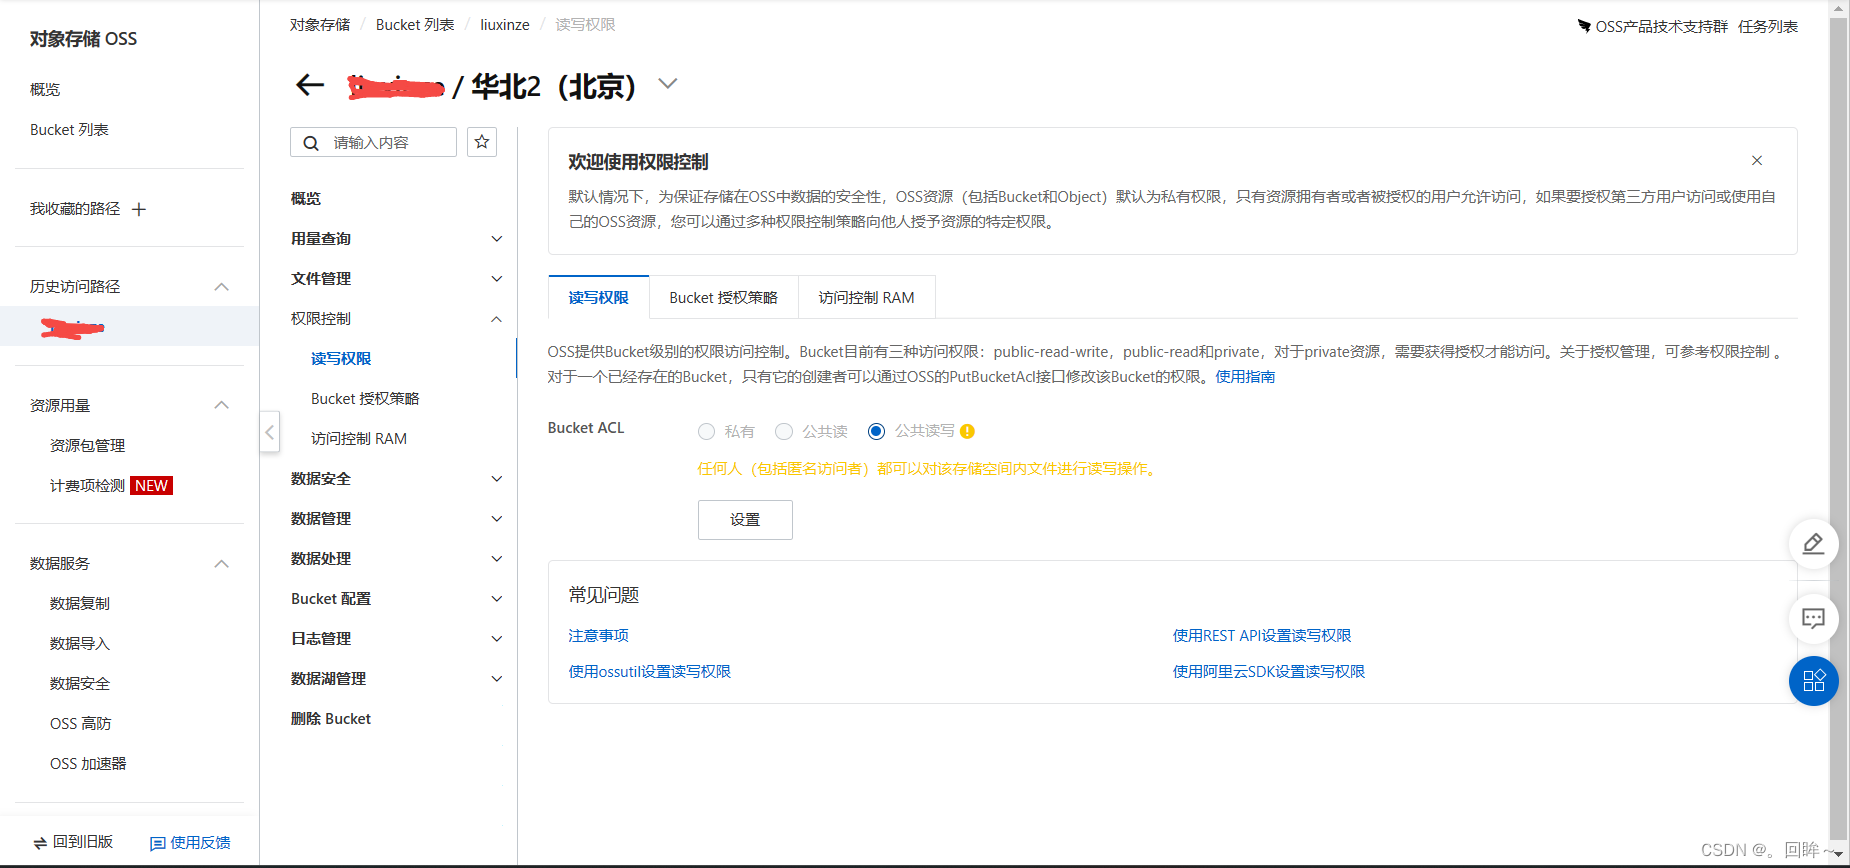Click the 设置 button
Image resolution: width=1850 pixels, height=868 pixels.
point(745,520)
